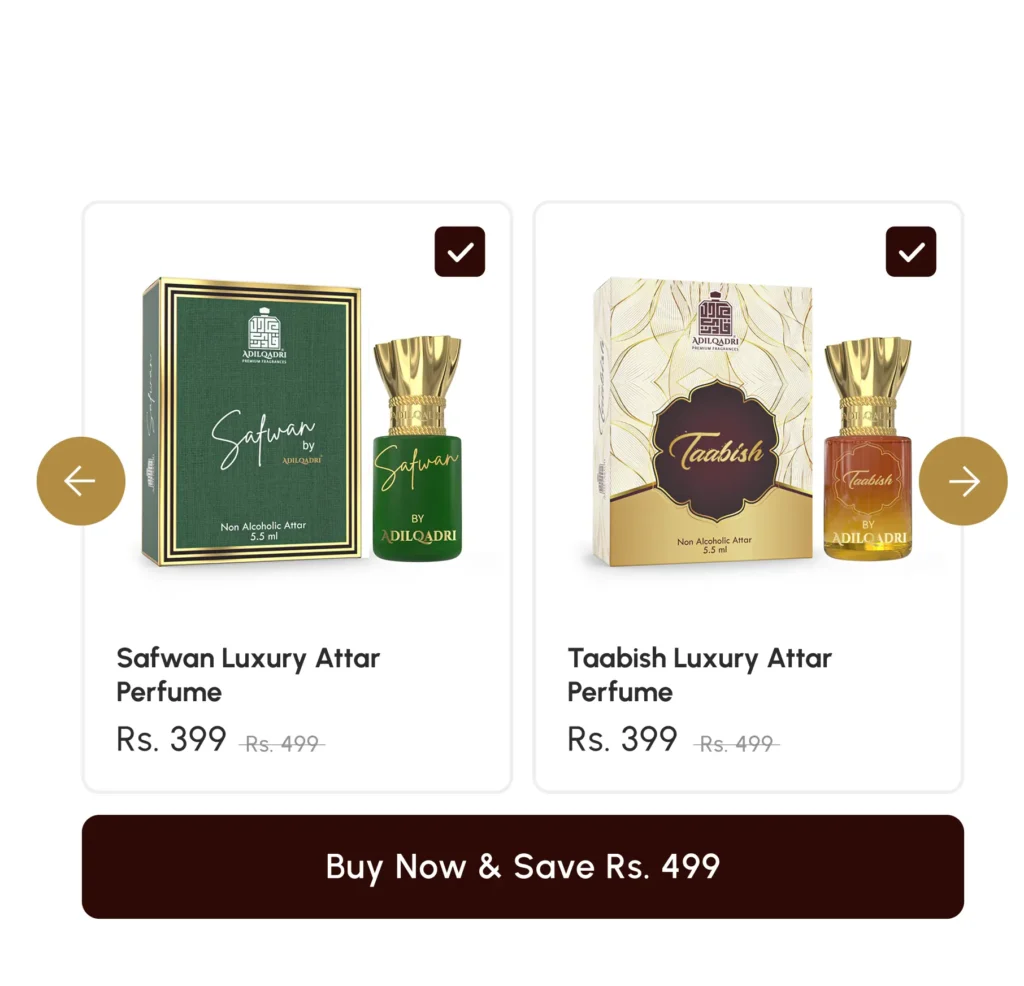The width and height of the screenshot is (1024, 986).
Task: Select the cream Taabish box image
Action: tap(703, 421)
